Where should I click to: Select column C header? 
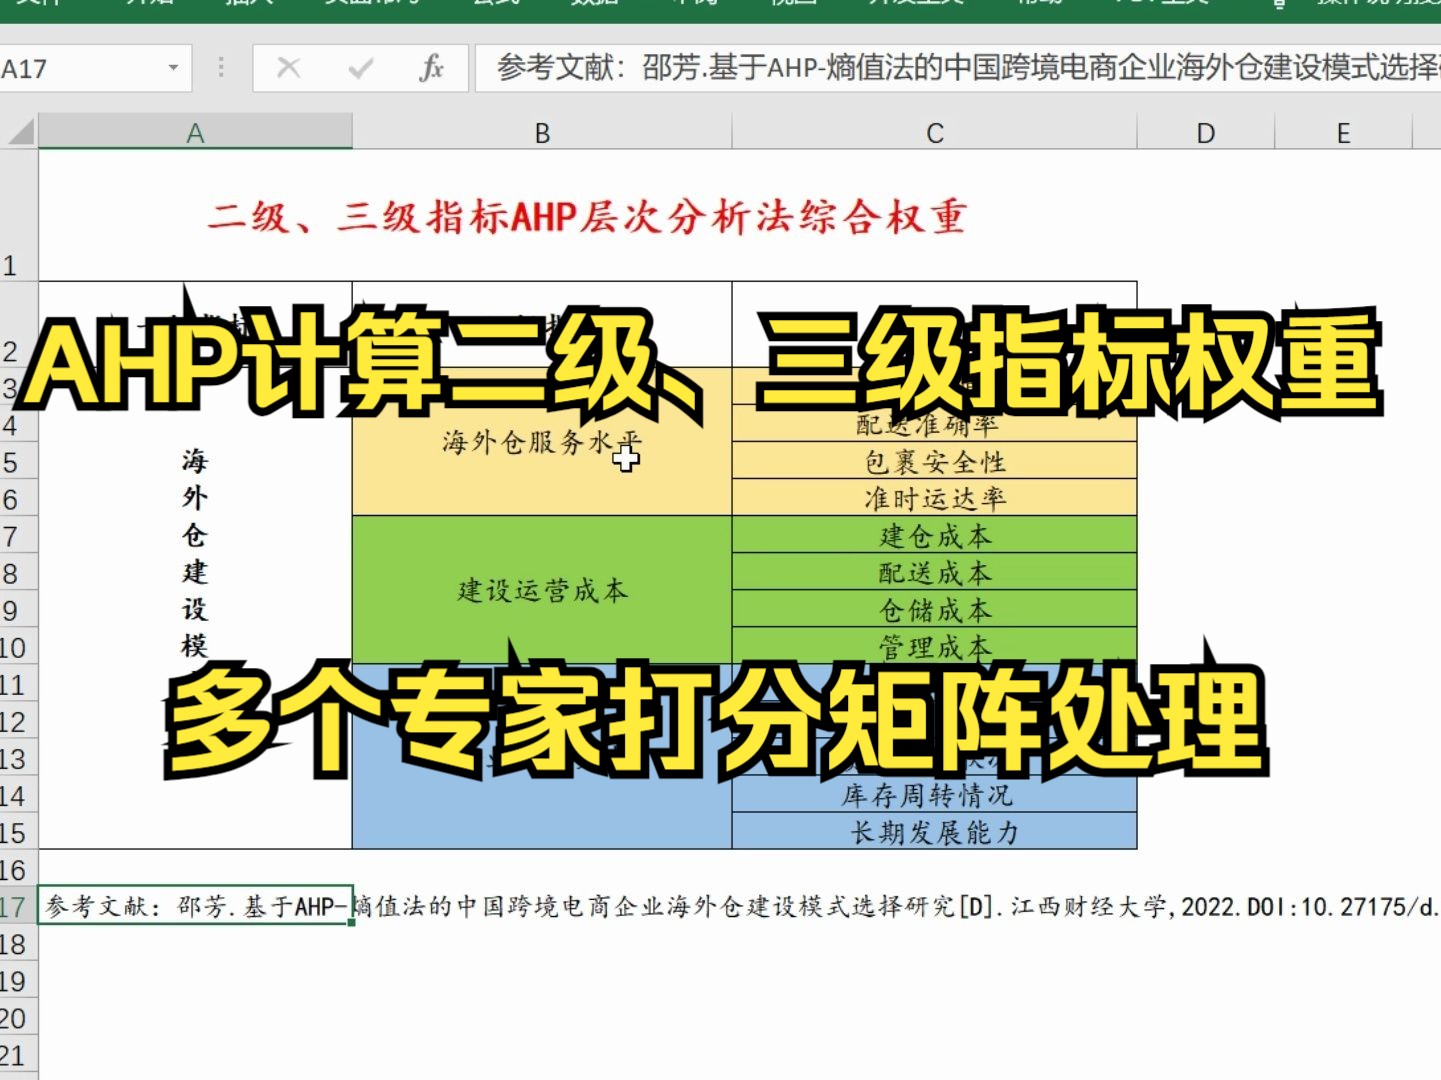click(934, 132)
